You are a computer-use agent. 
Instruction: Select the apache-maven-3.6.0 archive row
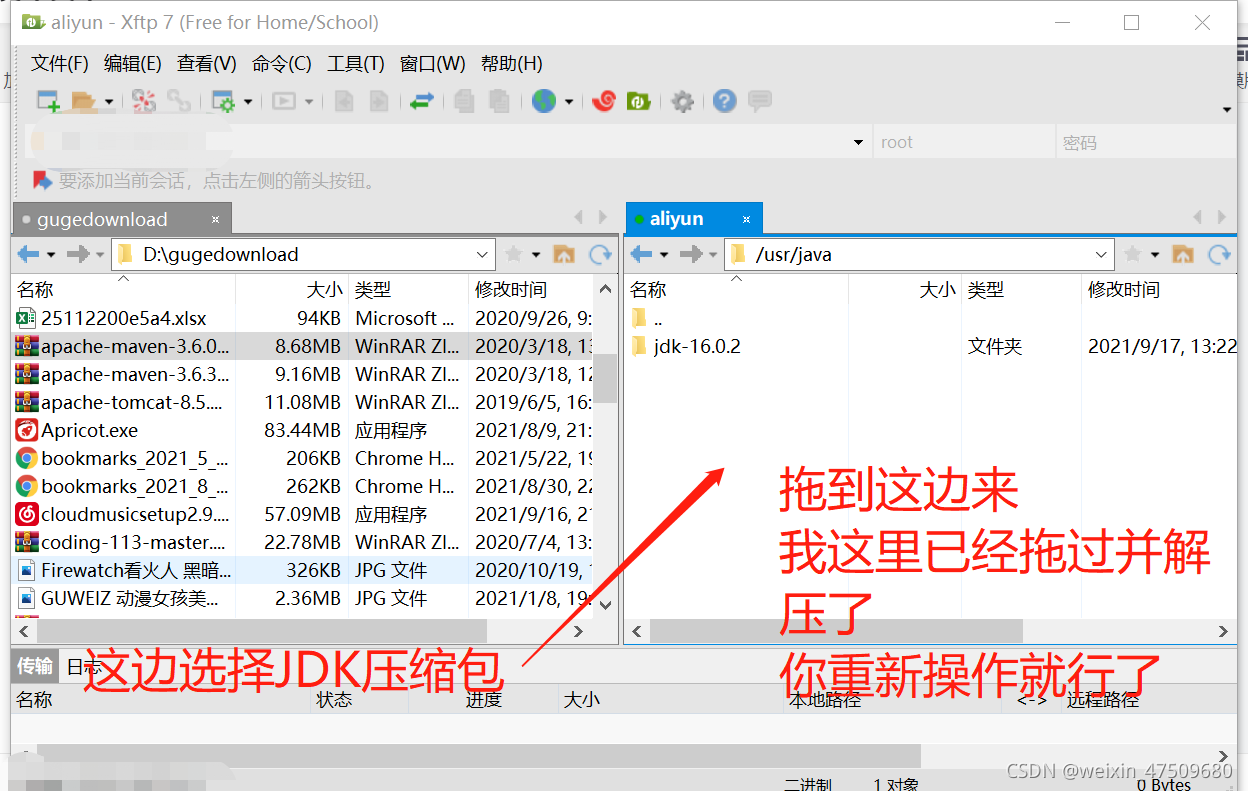(x=302, y=347)
